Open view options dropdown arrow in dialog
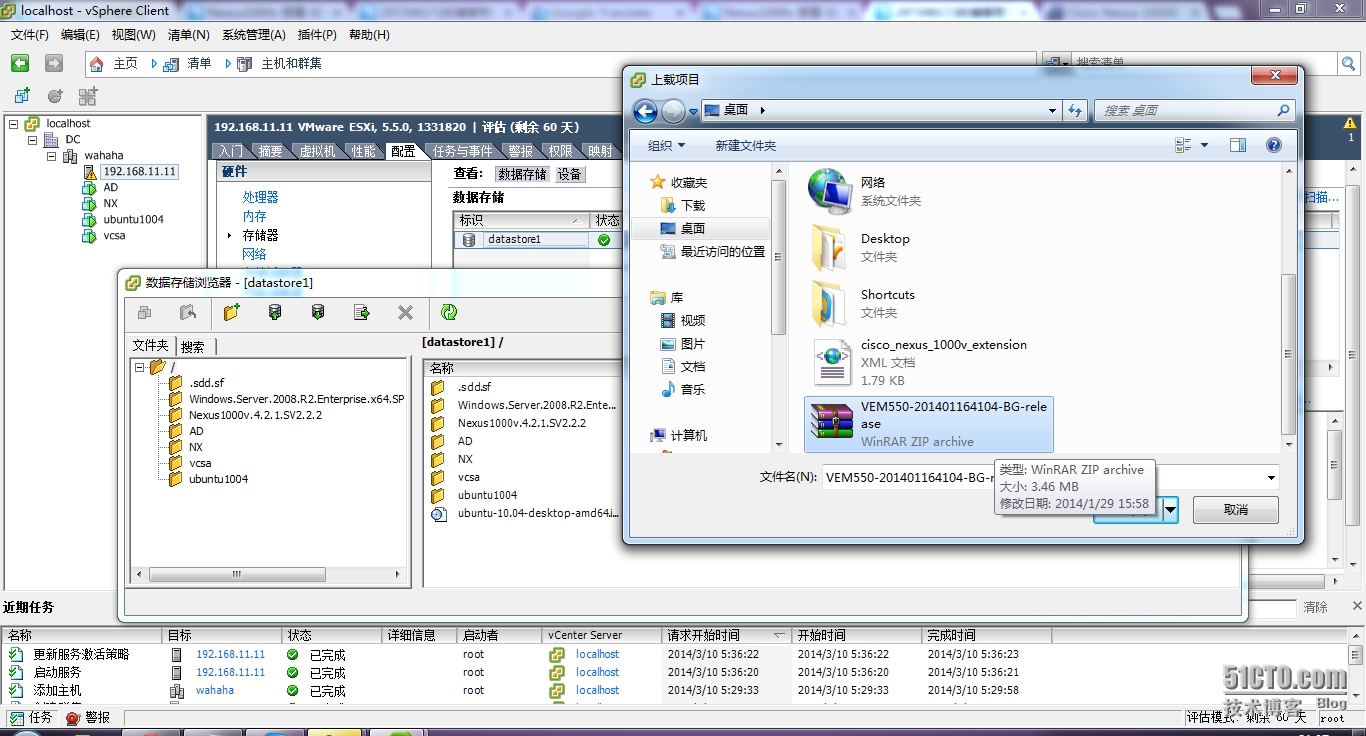The image size is (1366, 736). 1204,145
